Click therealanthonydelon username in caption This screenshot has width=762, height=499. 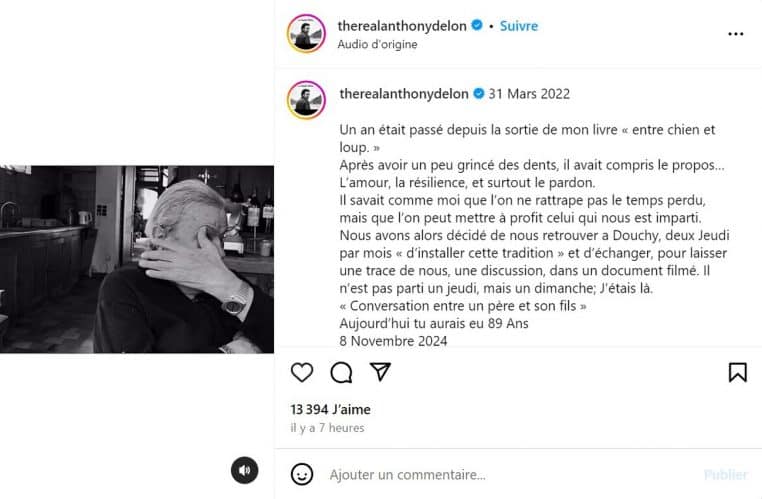[404, 94]
